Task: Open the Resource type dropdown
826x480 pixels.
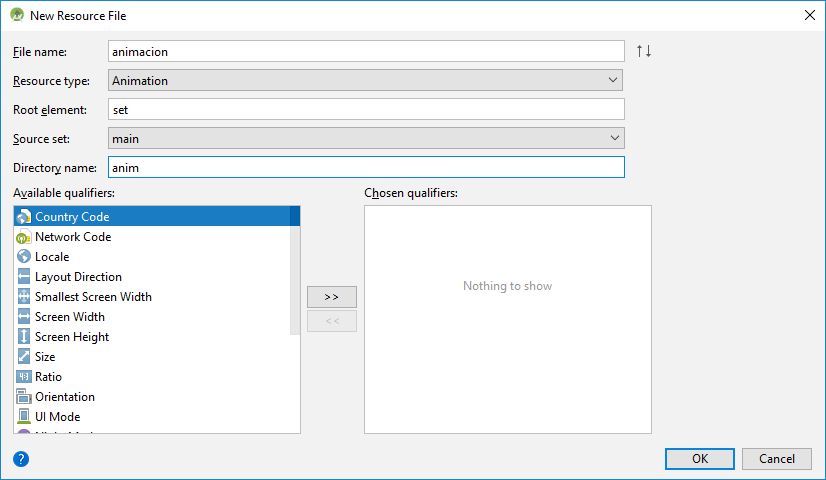Action: 366,80
